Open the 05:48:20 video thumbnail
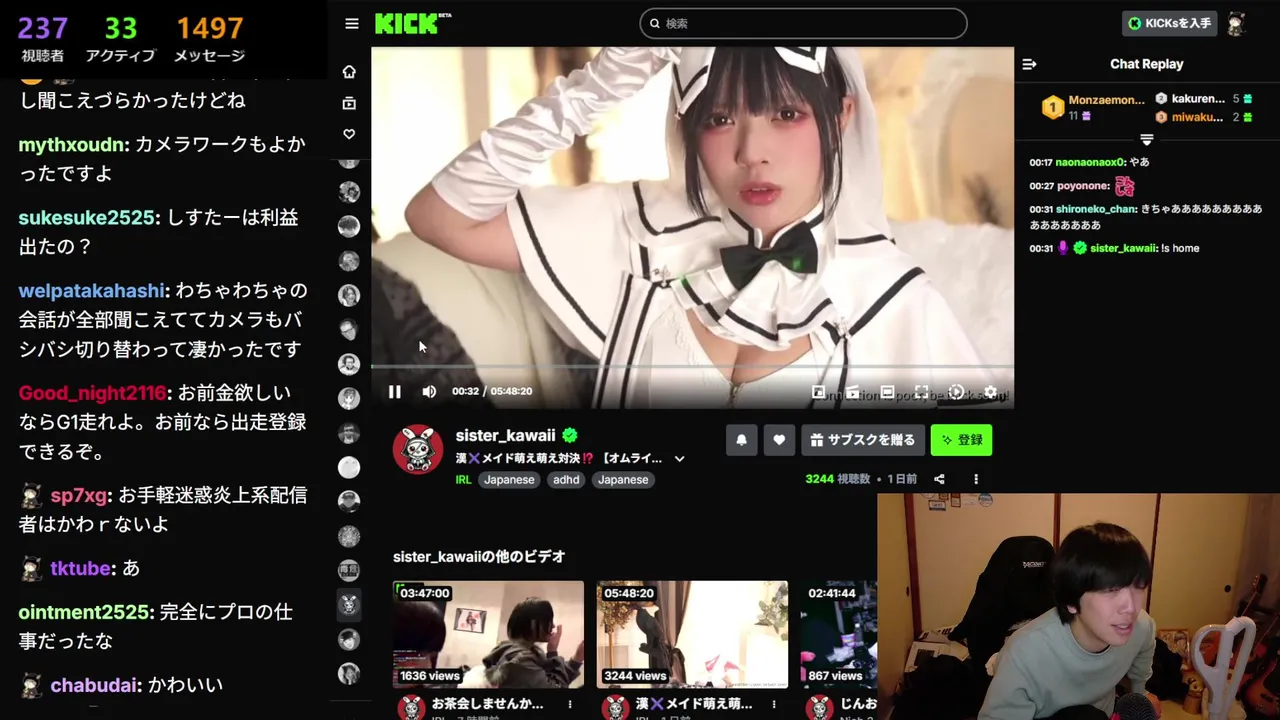Viewport: 1280px width, 720px height. tap(692, 634)
